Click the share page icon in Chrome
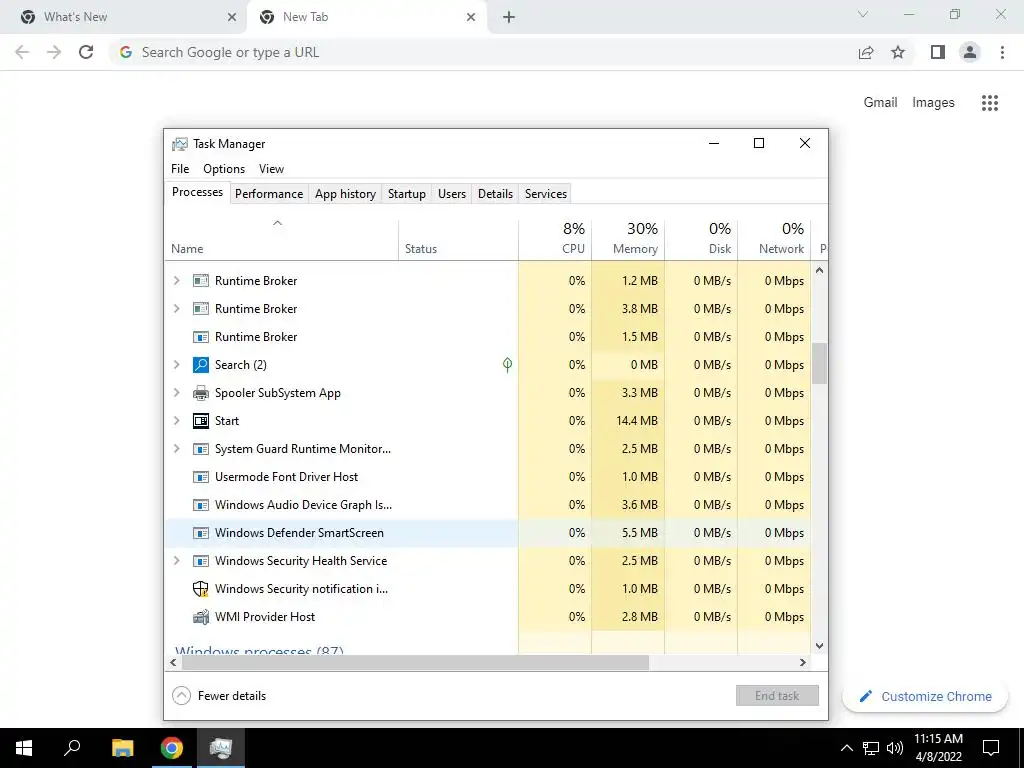Viewport: 1024px width, 768px height. (x=866, y=52)
